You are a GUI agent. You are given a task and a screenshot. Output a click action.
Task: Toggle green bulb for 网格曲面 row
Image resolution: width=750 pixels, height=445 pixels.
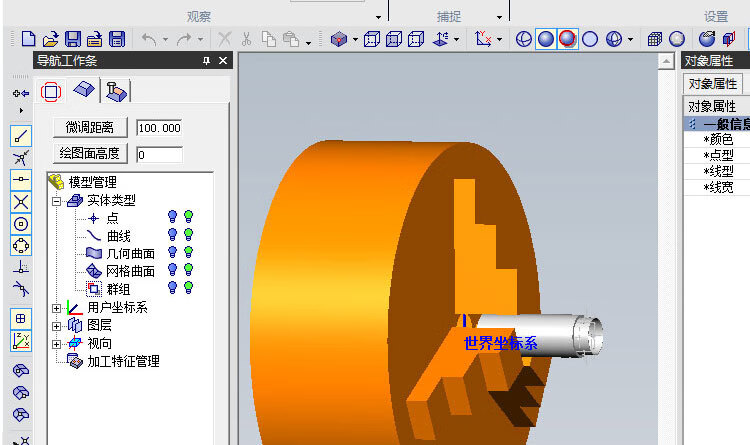(x=188, y=270)
